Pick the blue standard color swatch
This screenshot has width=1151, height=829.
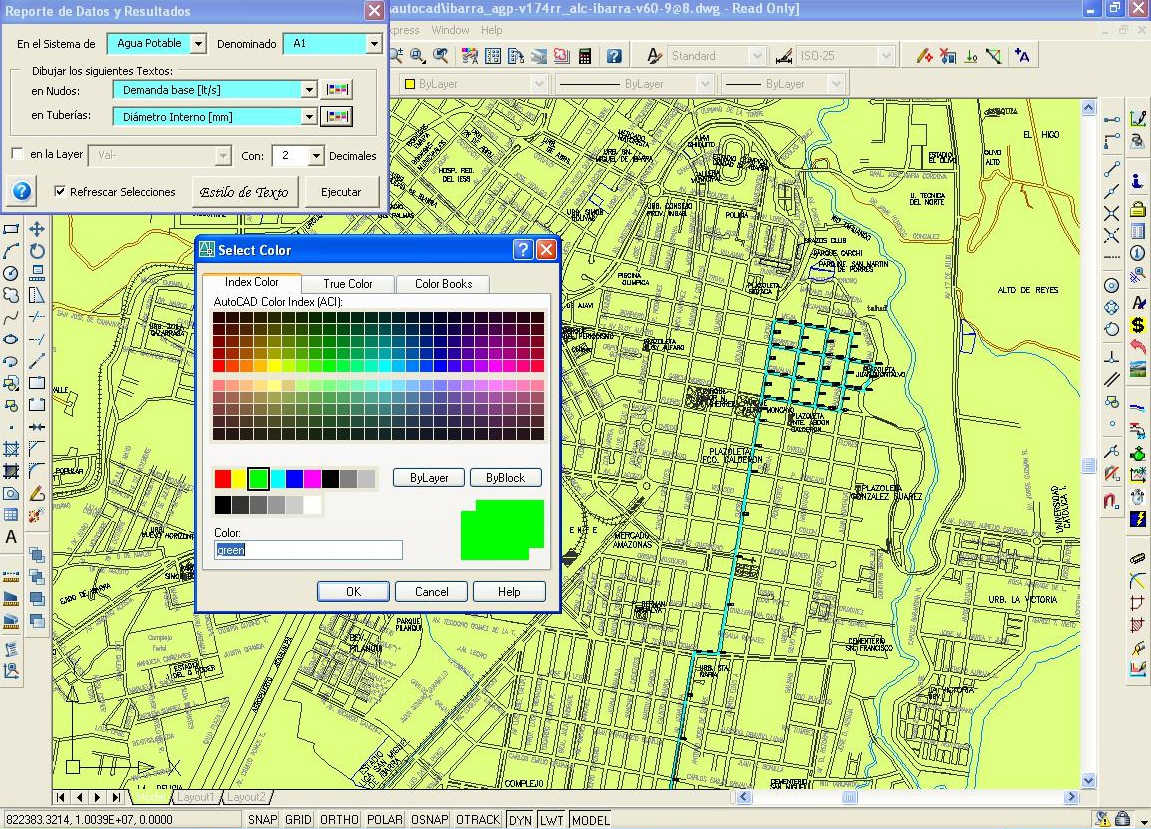tap(294, 479)
